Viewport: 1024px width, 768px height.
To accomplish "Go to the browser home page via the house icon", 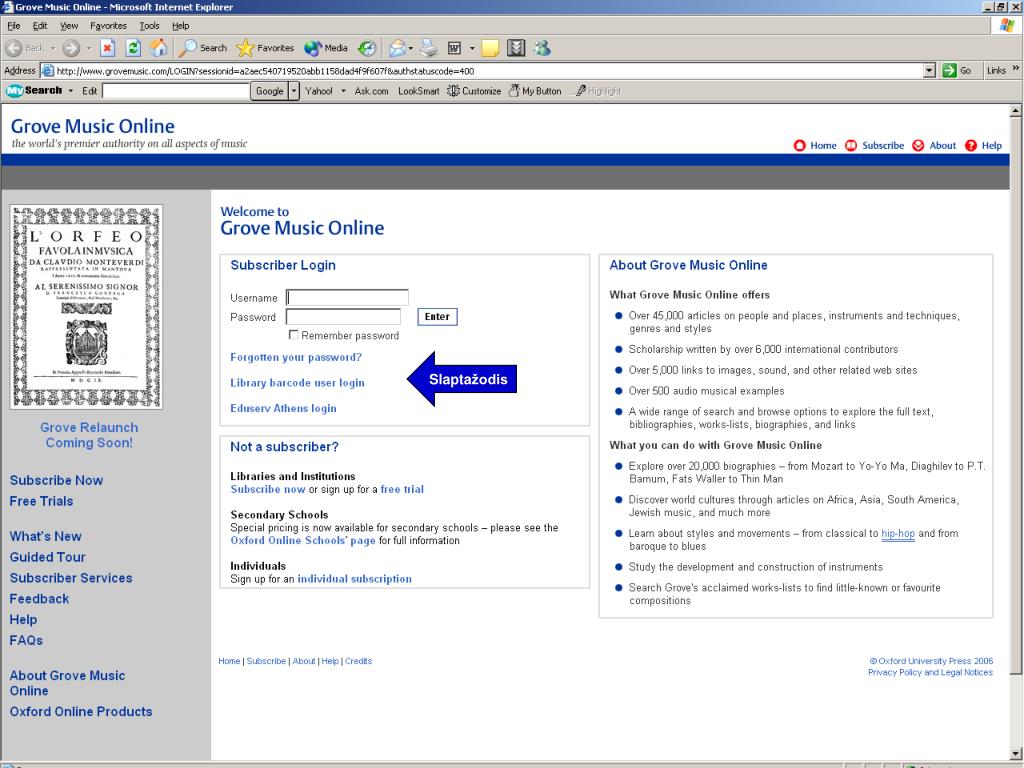I will pos(159,48).
